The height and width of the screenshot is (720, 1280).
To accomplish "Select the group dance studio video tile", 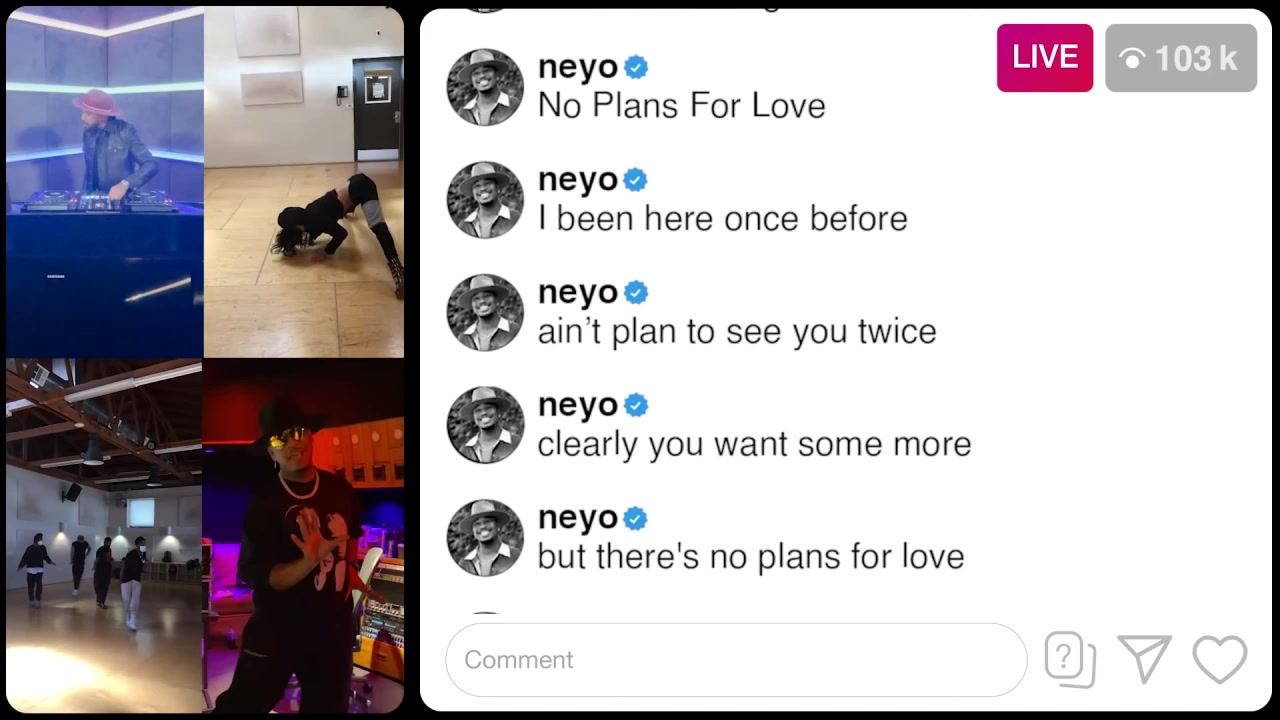I will pos(104,536).
